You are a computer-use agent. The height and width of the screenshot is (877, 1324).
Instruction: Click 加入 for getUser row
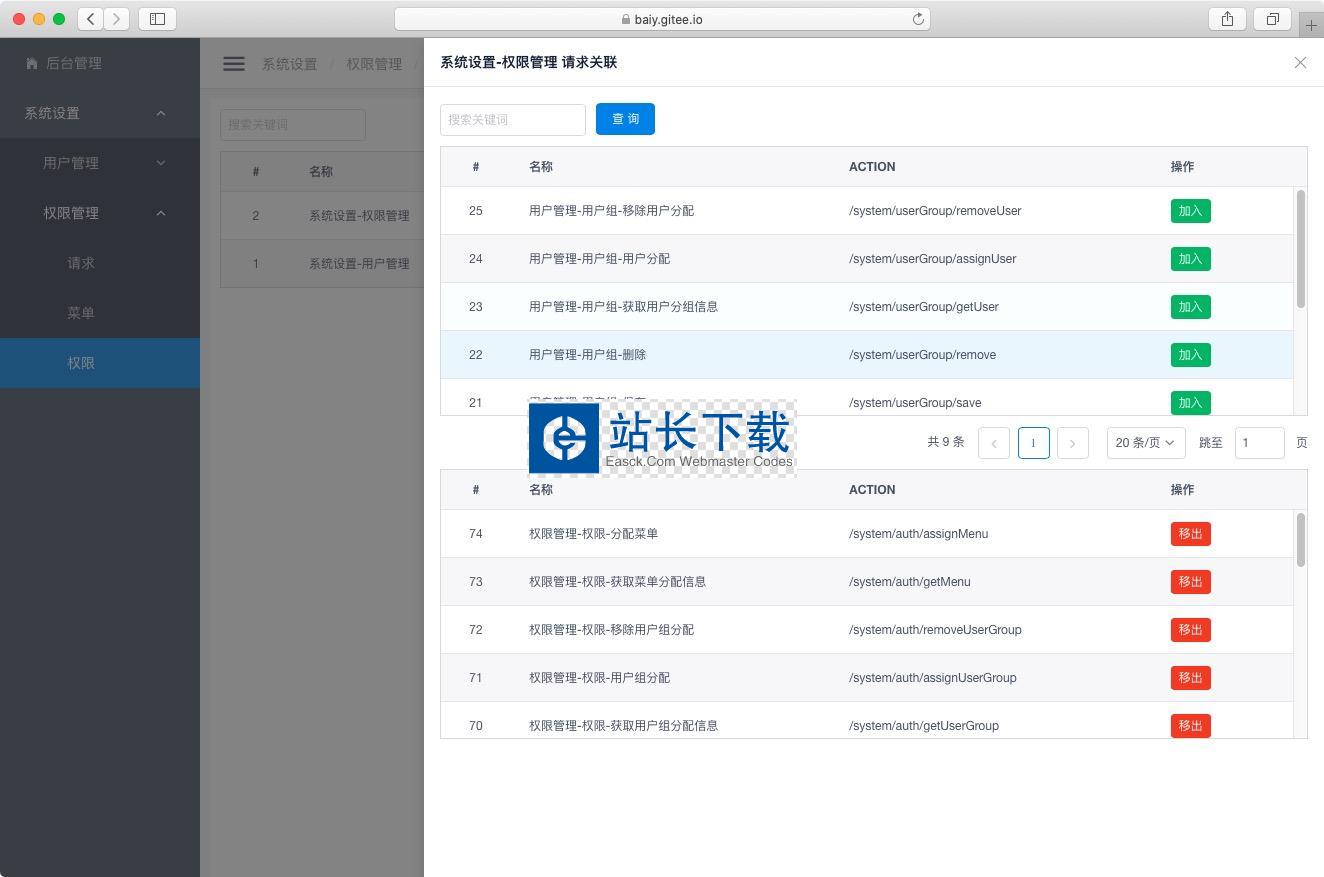tap(1190, 307)
